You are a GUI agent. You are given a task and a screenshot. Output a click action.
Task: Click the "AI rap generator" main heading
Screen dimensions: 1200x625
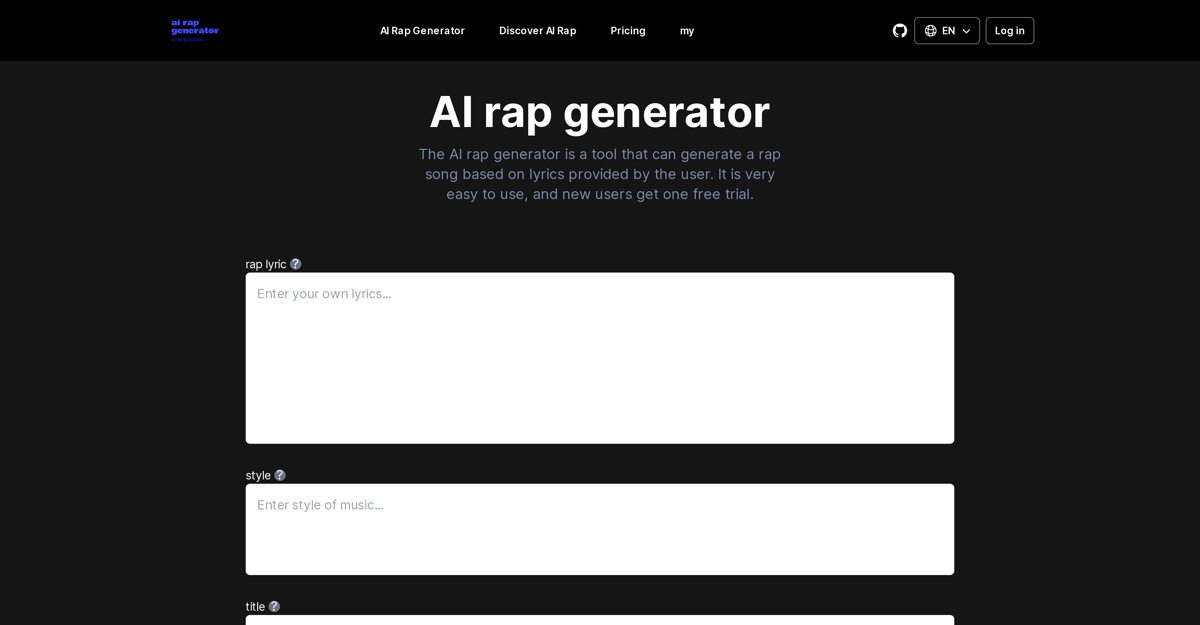[x=600, y=112]
